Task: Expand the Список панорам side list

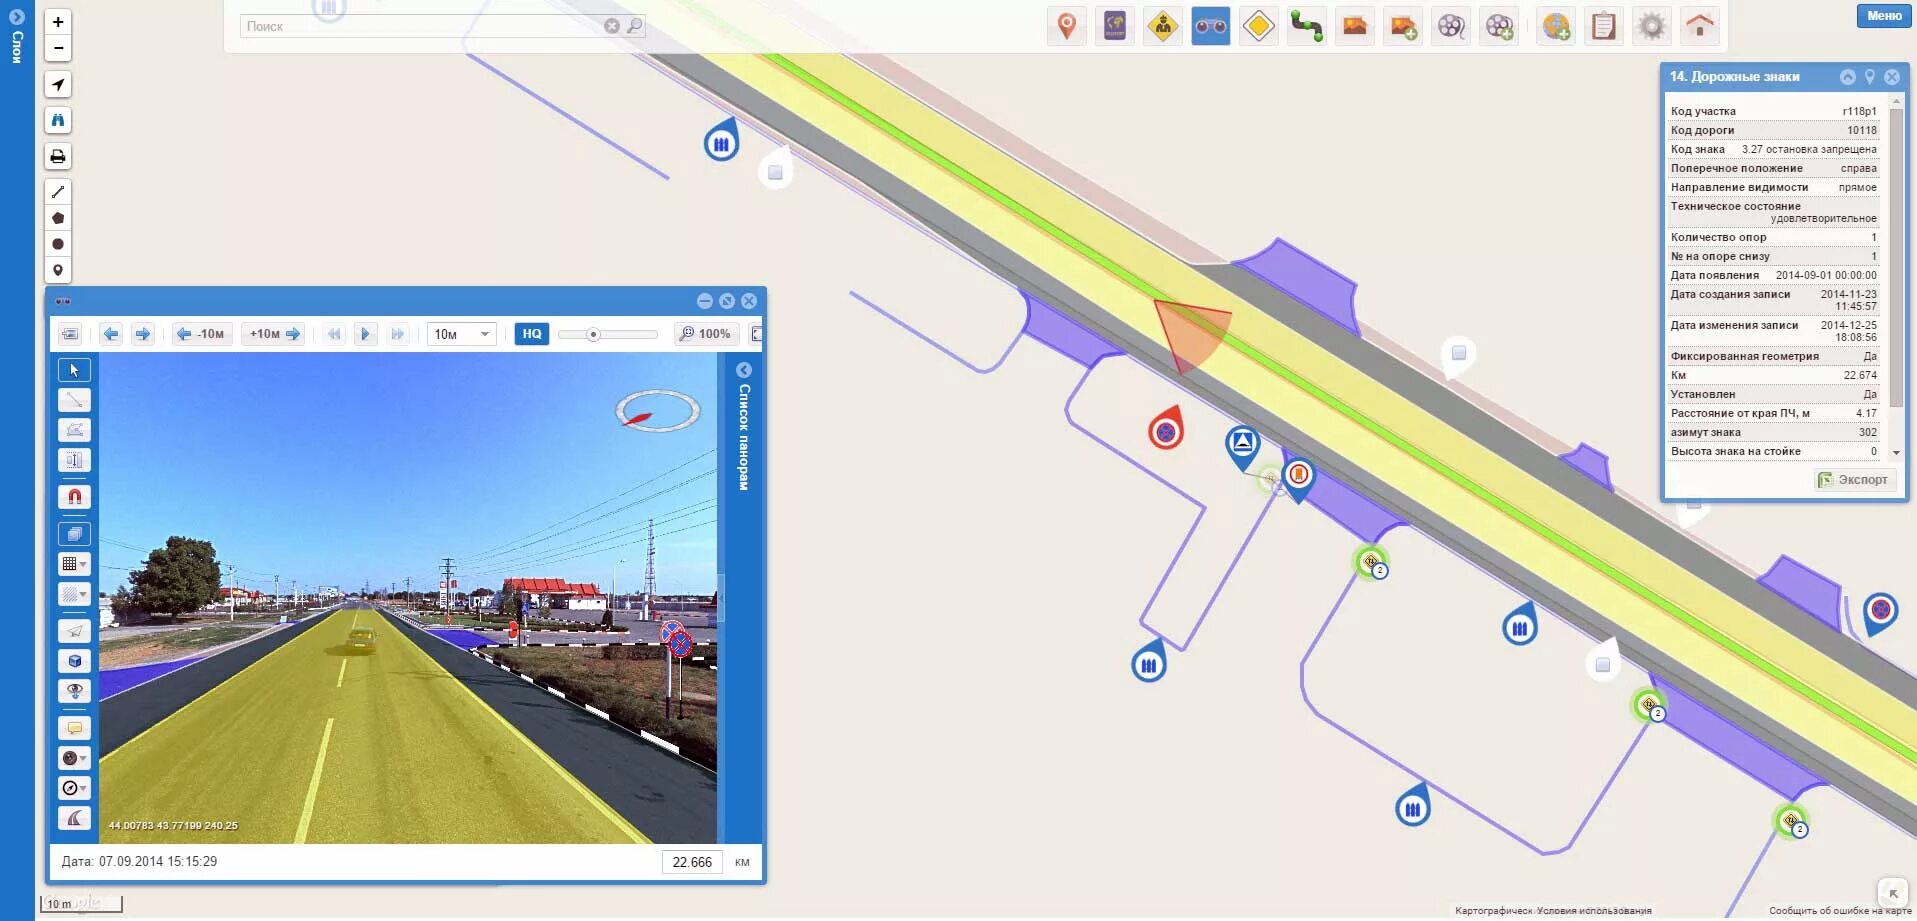Action: click(x=743, y=370)
